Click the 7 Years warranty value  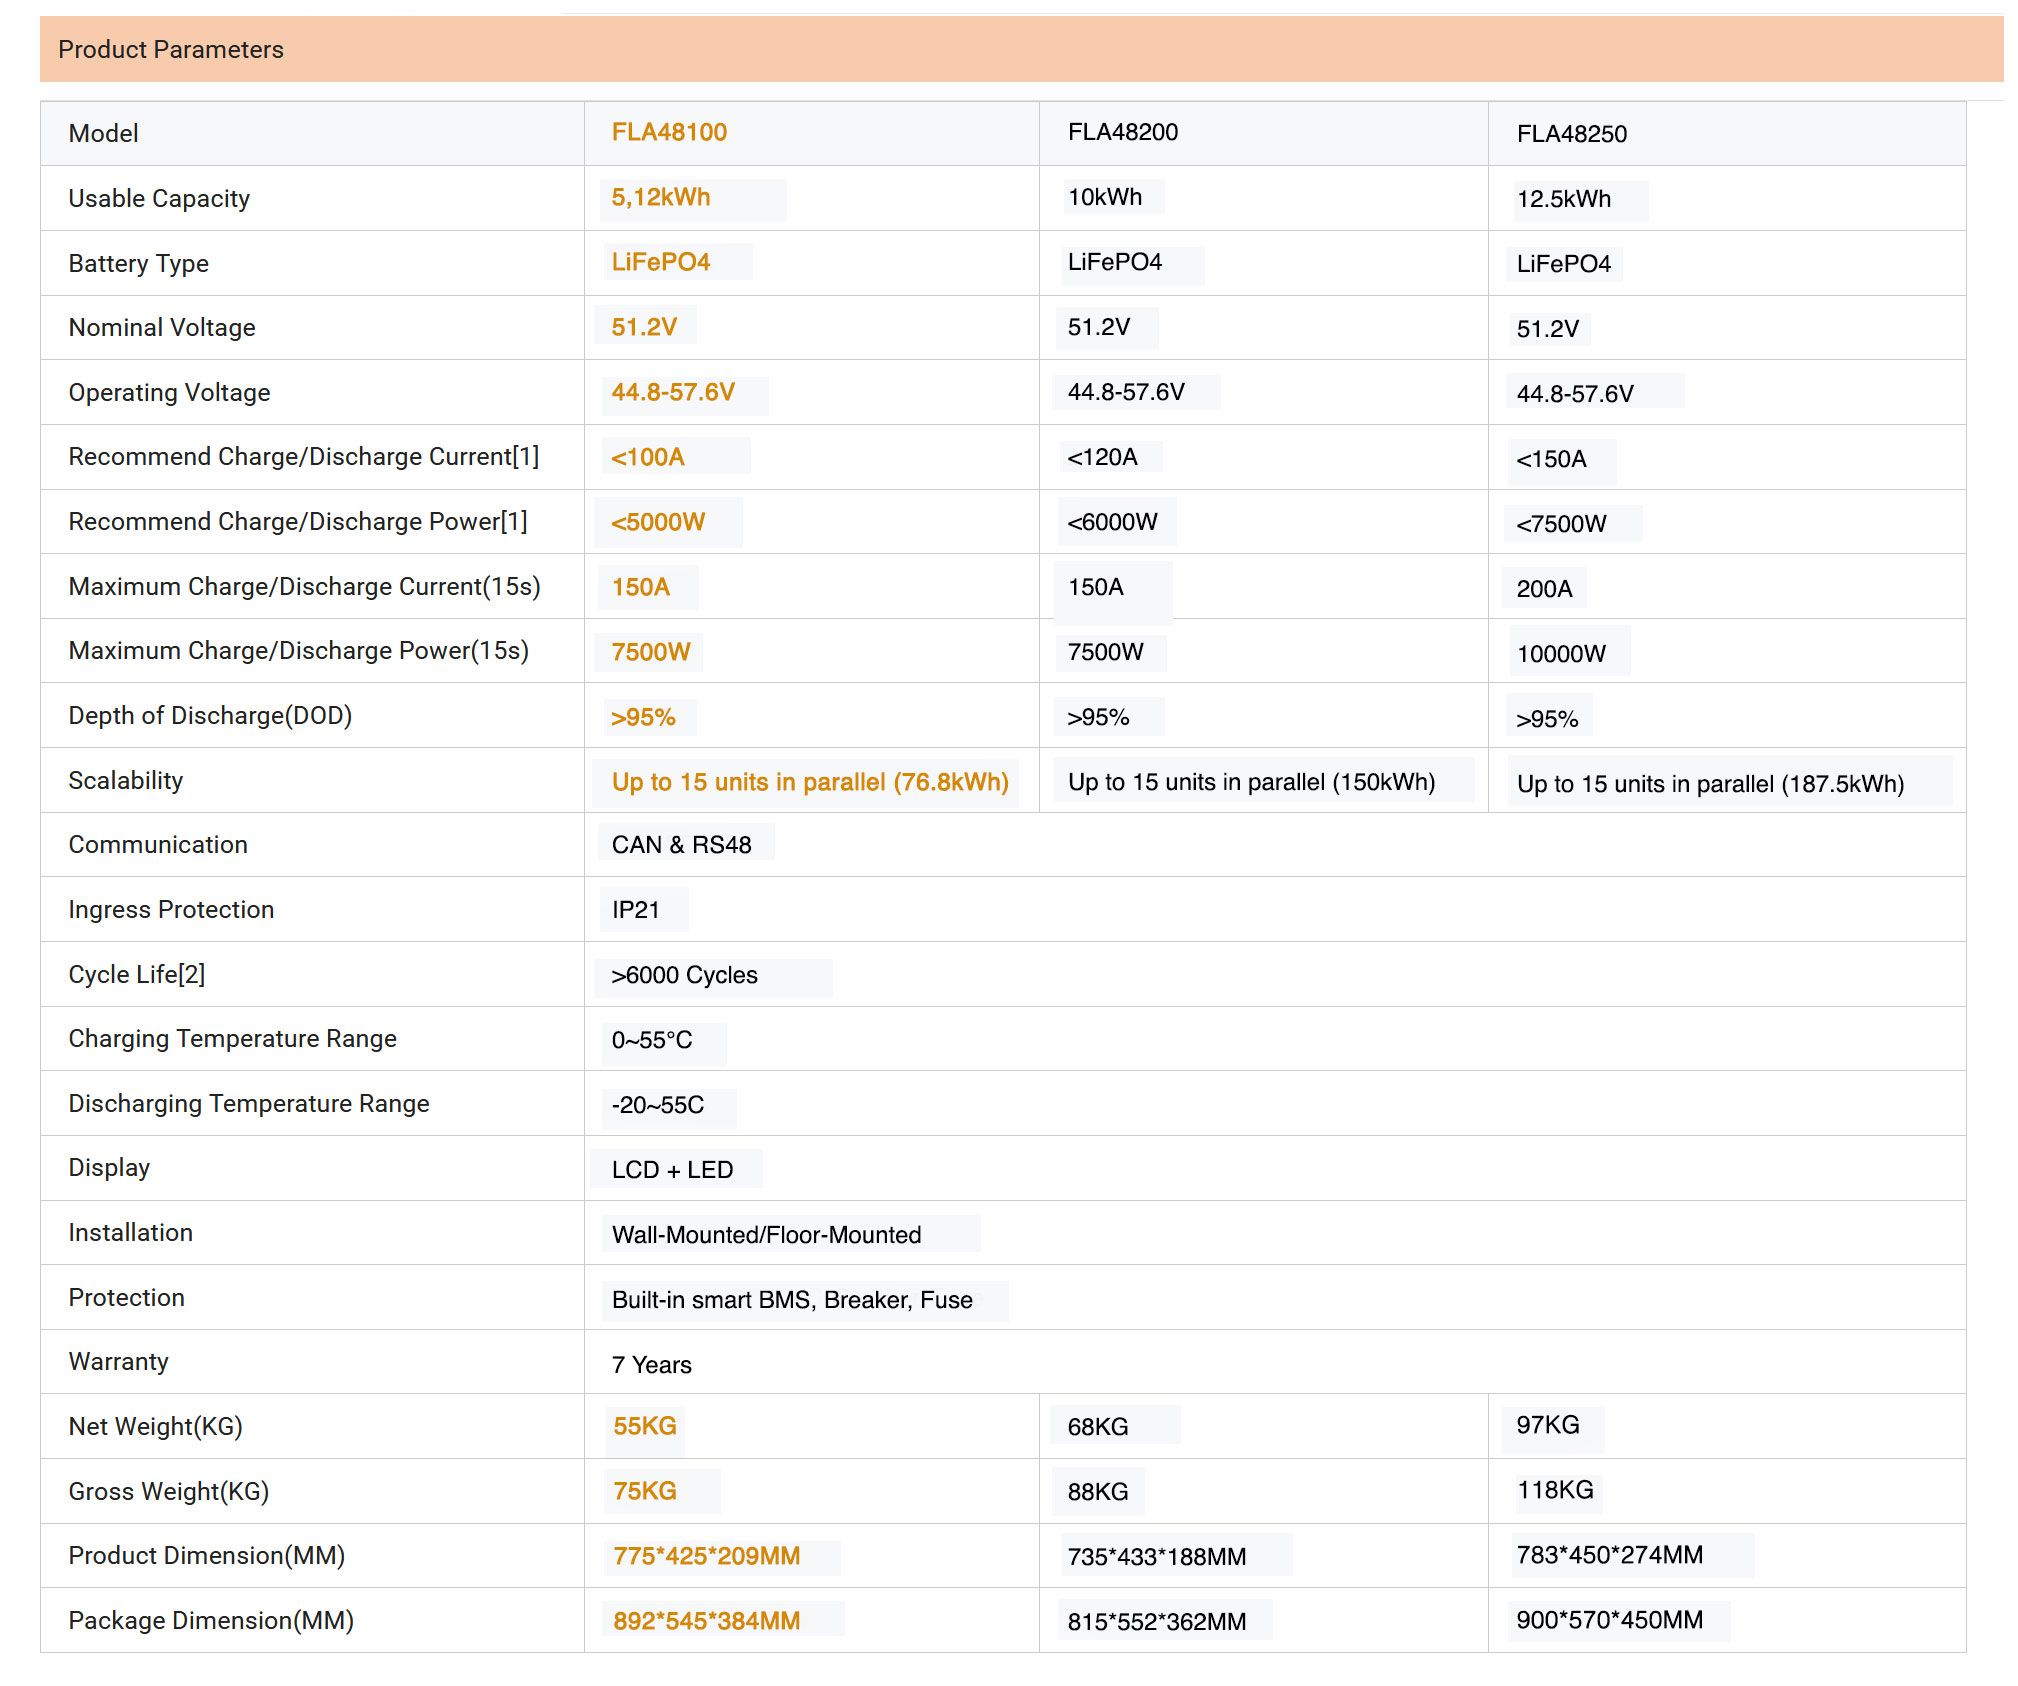pos(651,1365)
